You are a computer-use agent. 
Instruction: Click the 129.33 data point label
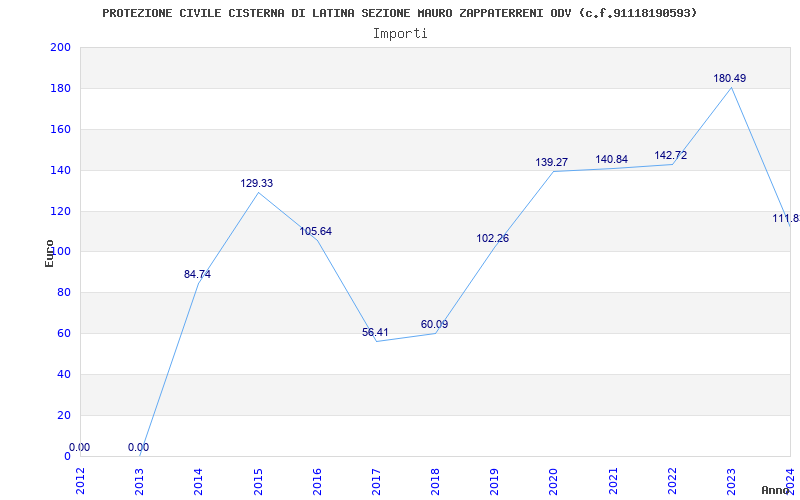(256, 183)
